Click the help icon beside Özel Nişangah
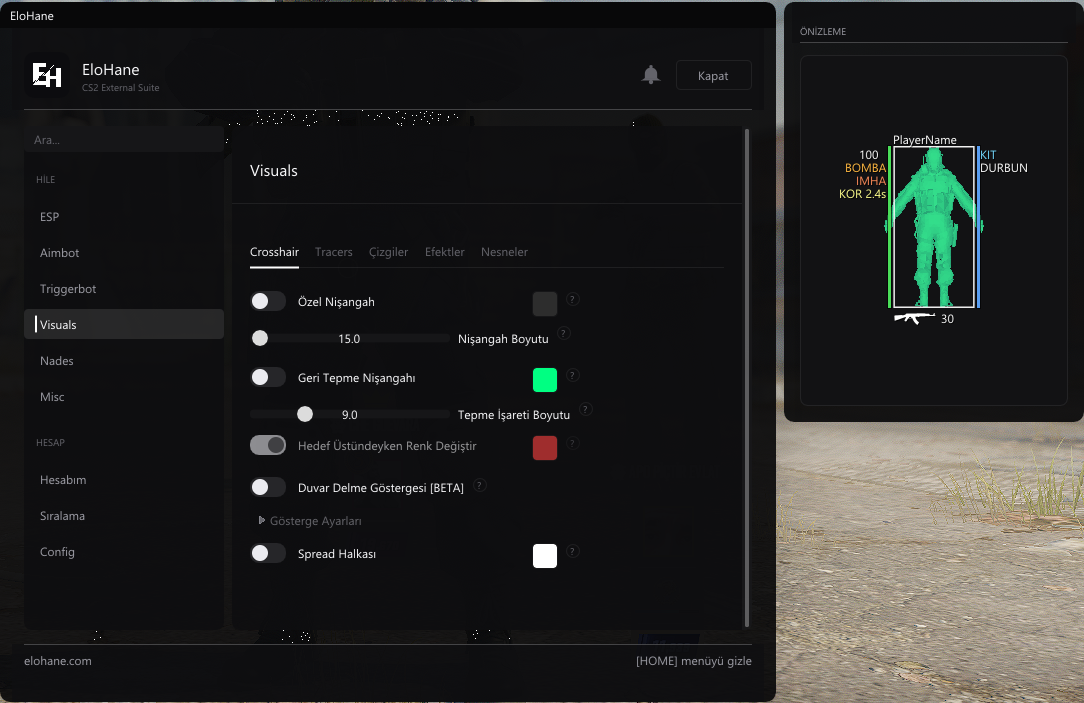 click(572, 299)
